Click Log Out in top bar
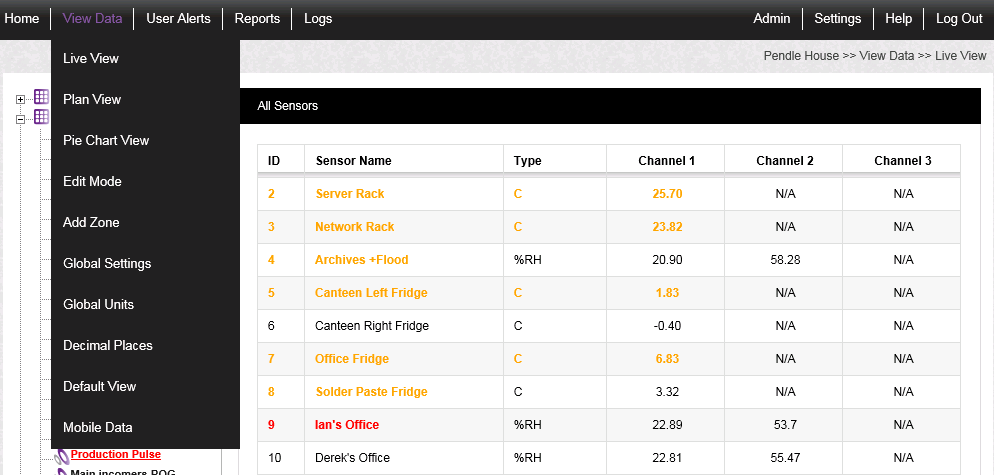 [x=959, y=19]
